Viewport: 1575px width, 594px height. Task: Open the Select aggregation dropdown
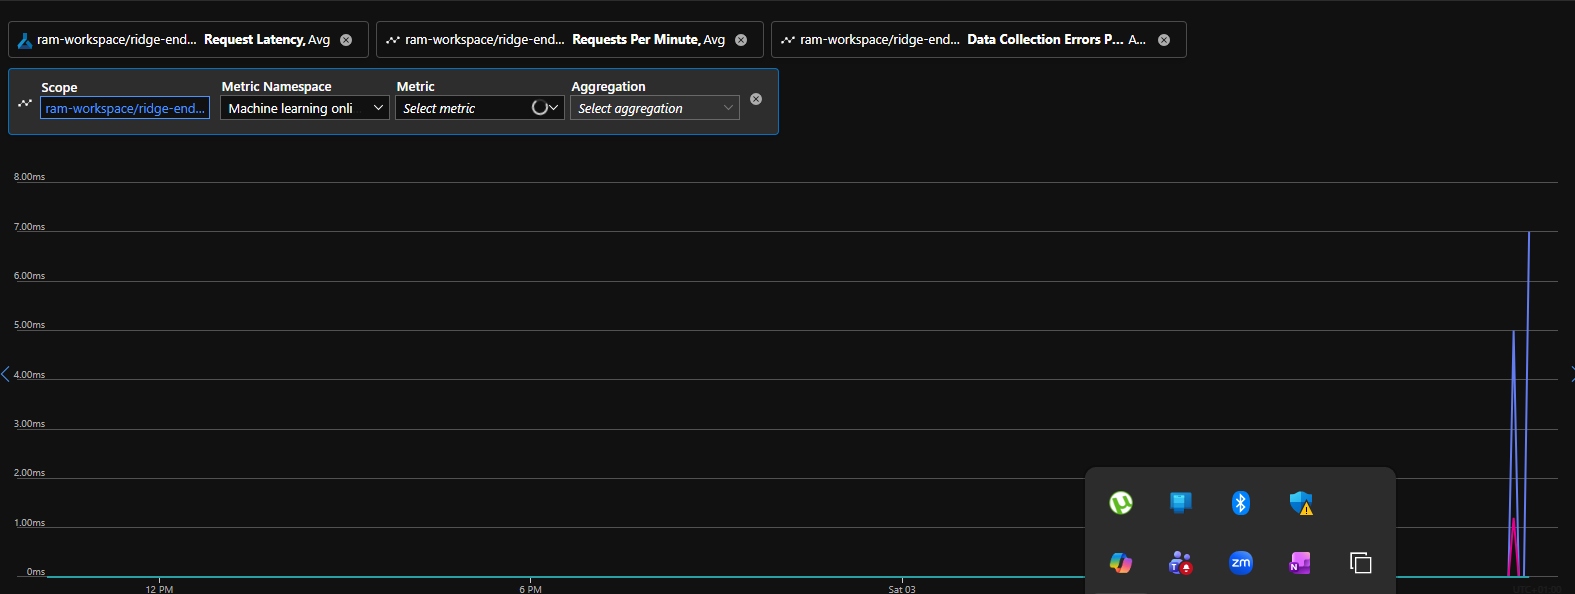[x=654, y=108]
